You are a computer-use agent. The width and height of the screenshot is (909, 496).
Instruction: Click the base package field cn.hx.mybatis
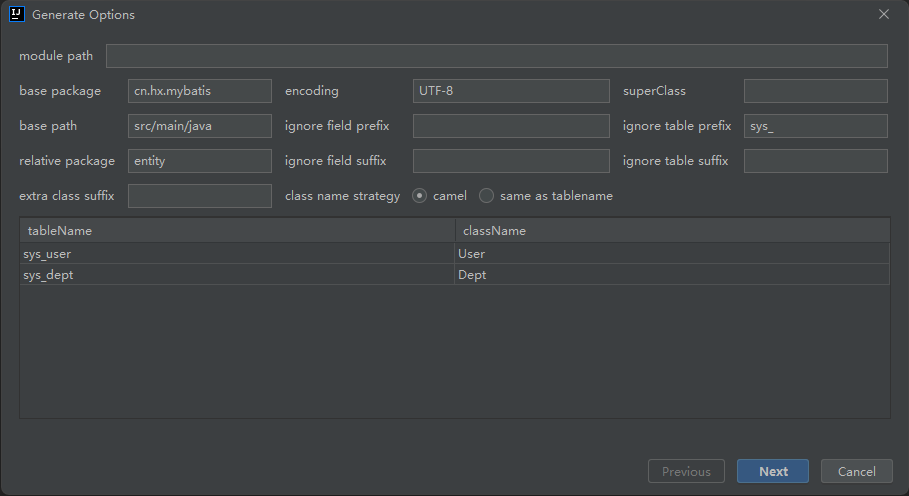click(200, 91)
